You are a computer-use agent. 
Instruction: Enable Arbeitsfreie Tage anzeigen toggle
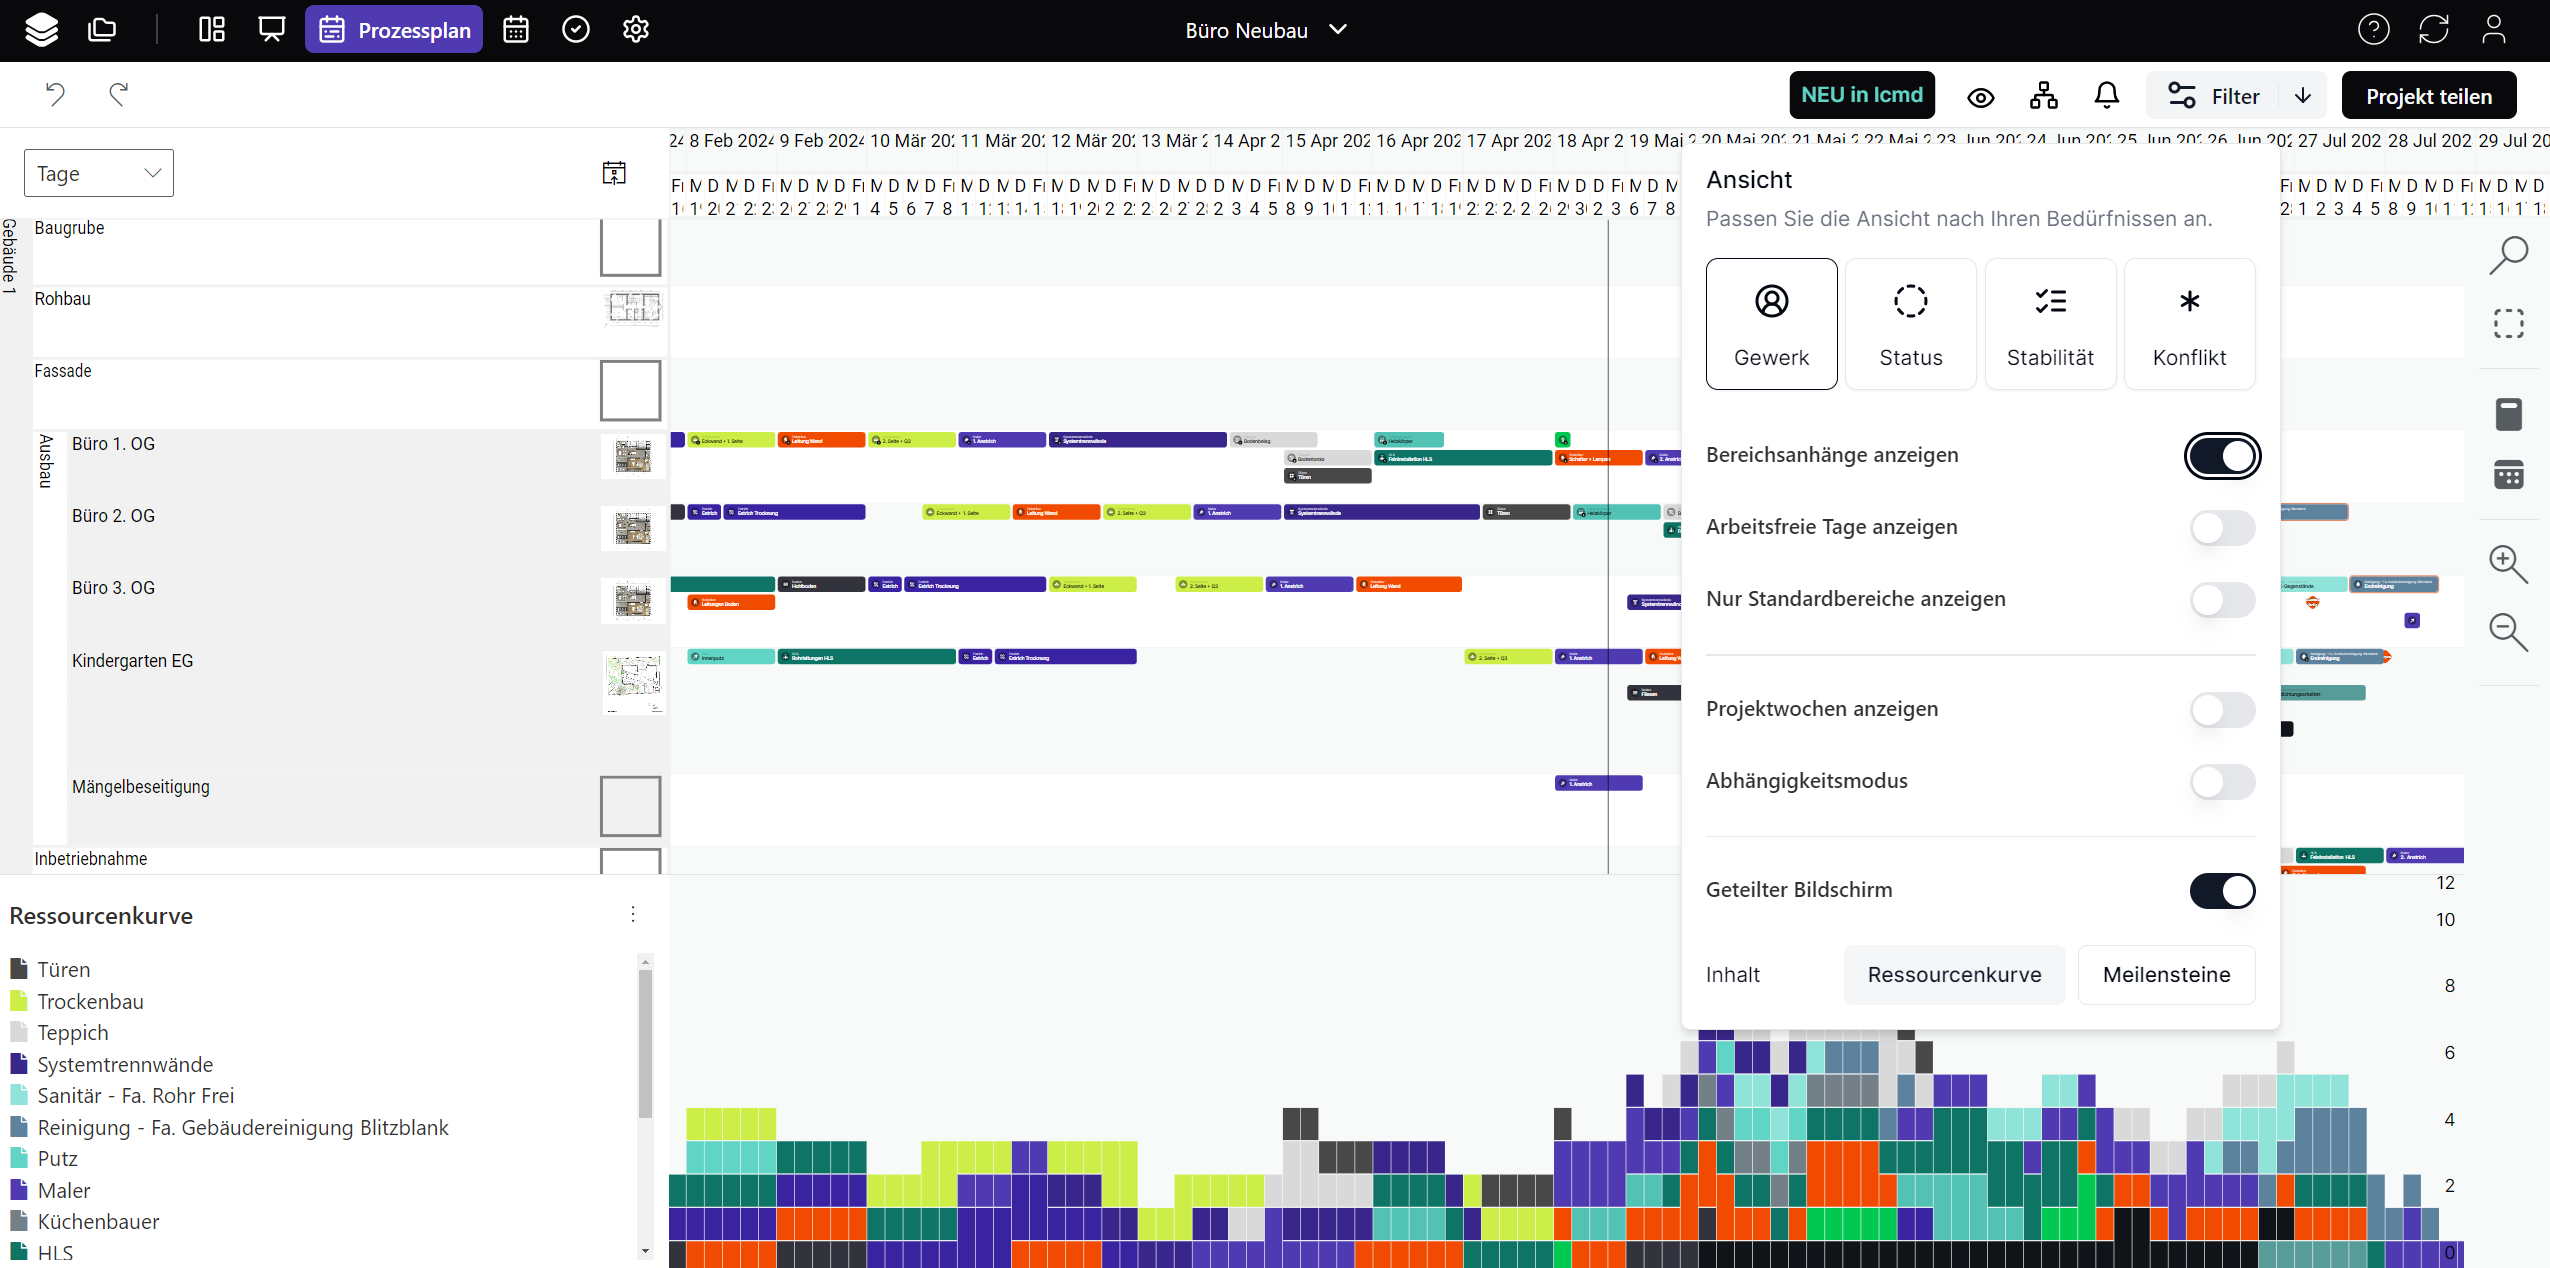(x=2222, y=527)
